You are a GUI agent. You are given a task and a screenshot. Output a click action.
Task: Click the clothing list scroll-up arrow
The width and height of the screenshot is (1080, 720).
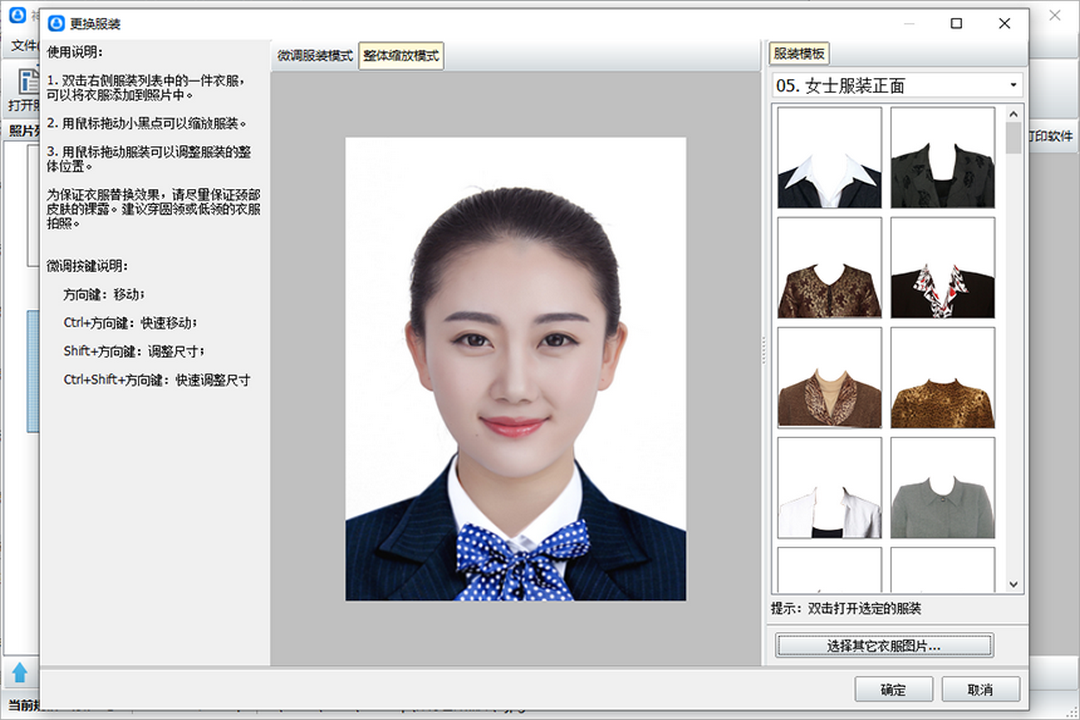coord(1013,114)
